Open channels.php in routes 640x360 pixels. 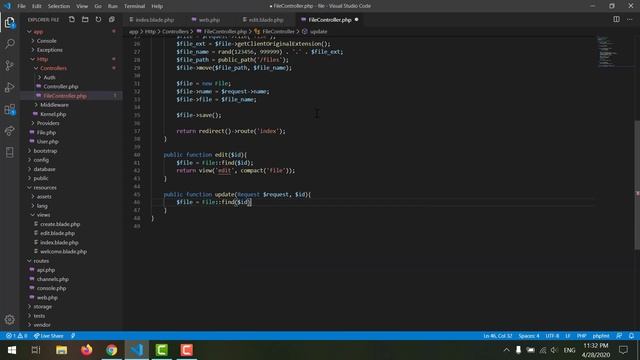click(x=53, y=279)
